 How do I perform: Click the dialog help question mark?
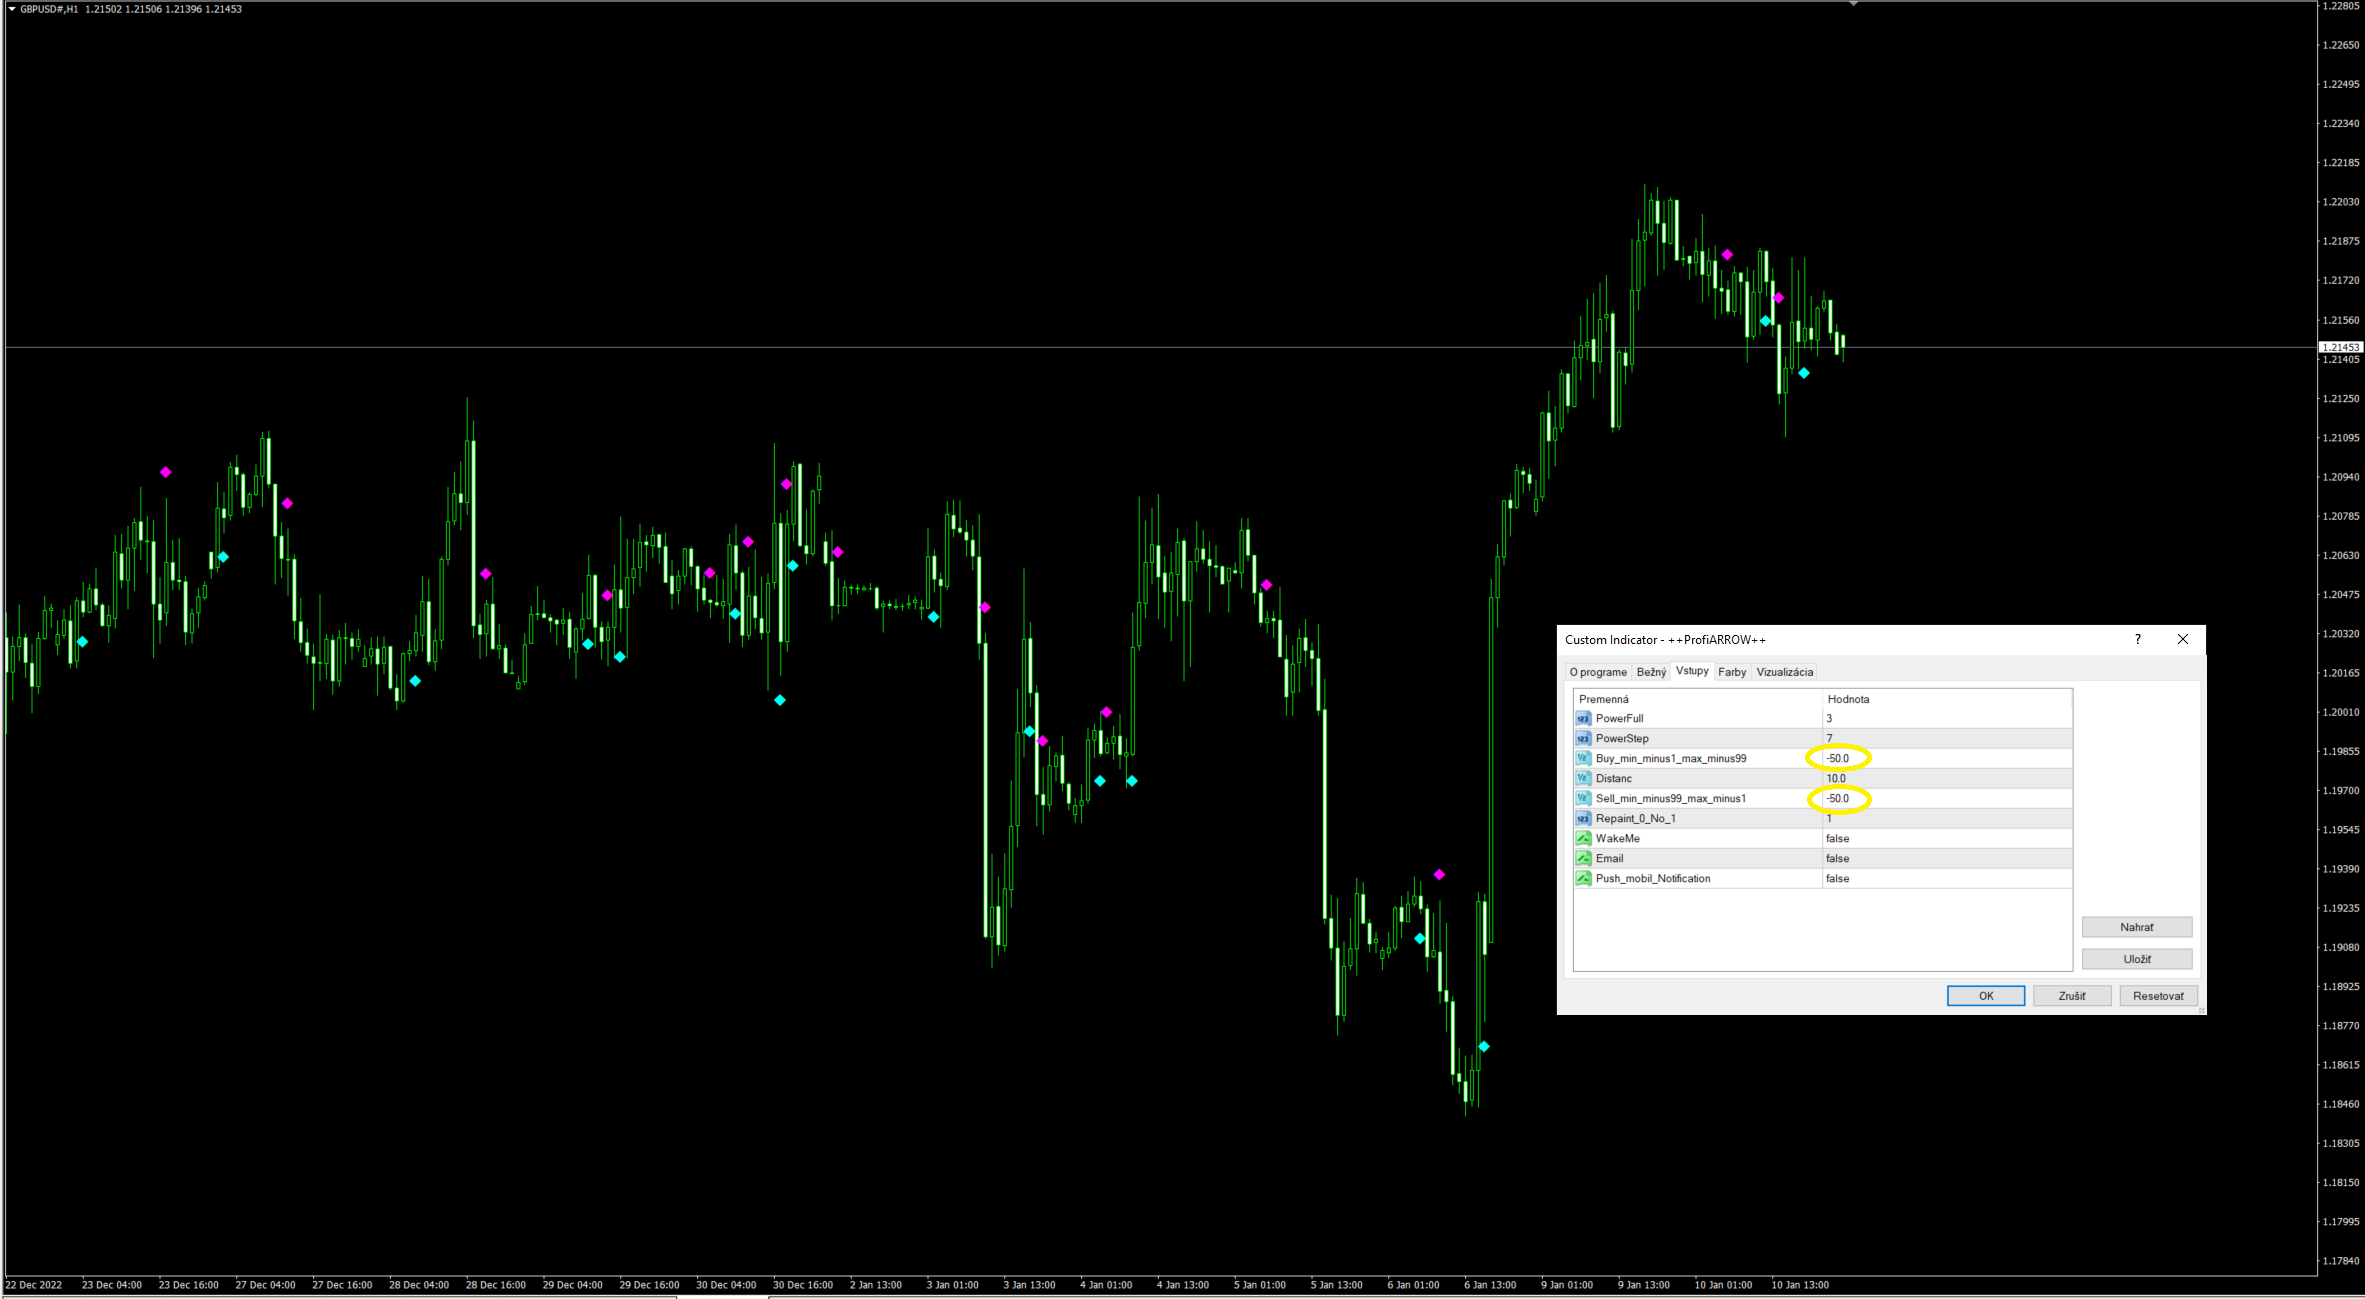(2138, 640)
